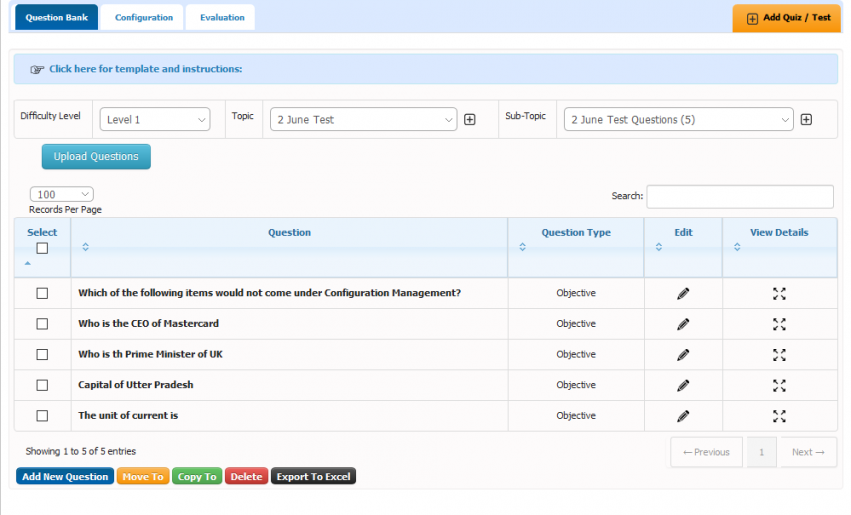The image size is (851, 515).
Task: View details of Prime Minister of UK question
Action: tap(779, 355)
